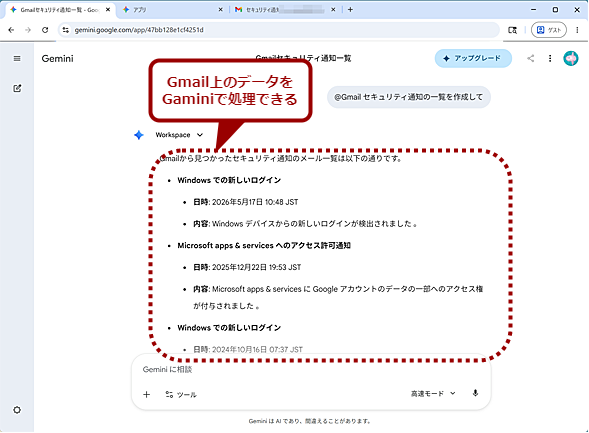
Task: Open the 高速モード mode dropdown
Action: [433, 394]
